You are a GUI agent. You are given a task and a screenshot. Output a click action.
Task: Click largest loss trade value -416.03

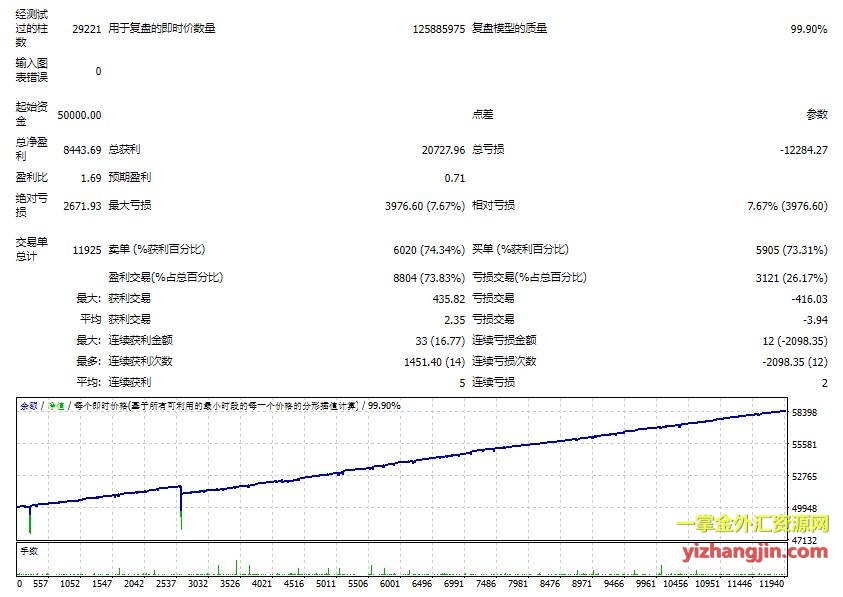click(809, 299)
